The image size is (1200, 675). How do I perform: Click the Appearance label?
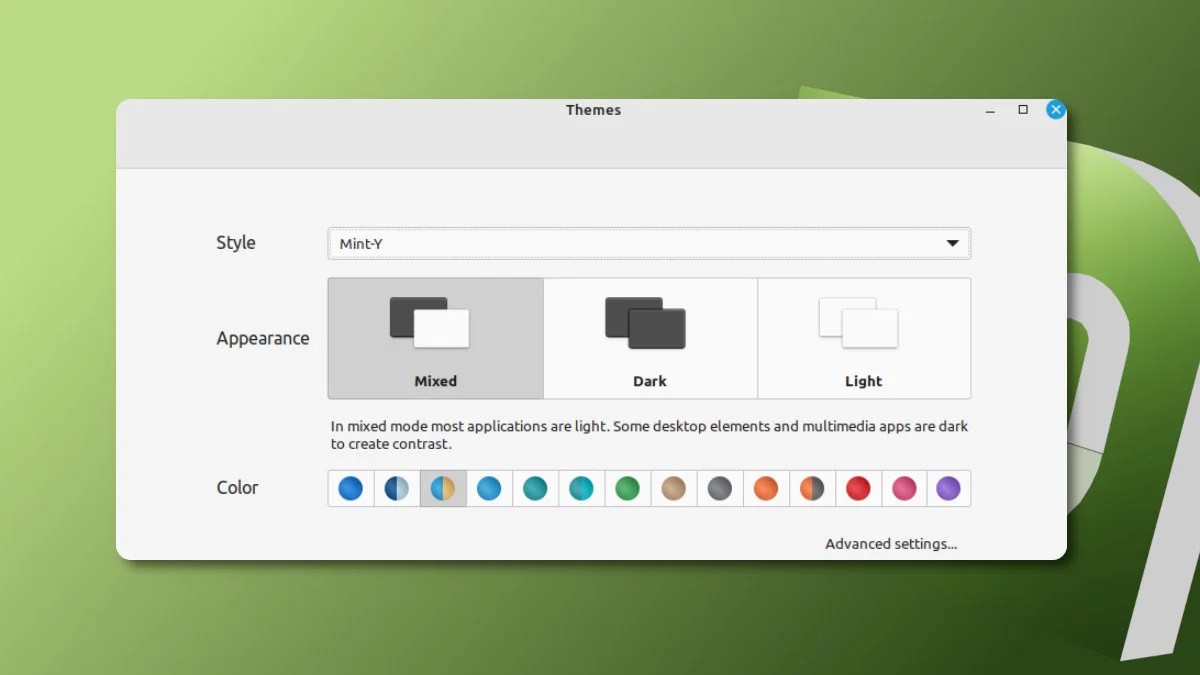coord(263,338)
